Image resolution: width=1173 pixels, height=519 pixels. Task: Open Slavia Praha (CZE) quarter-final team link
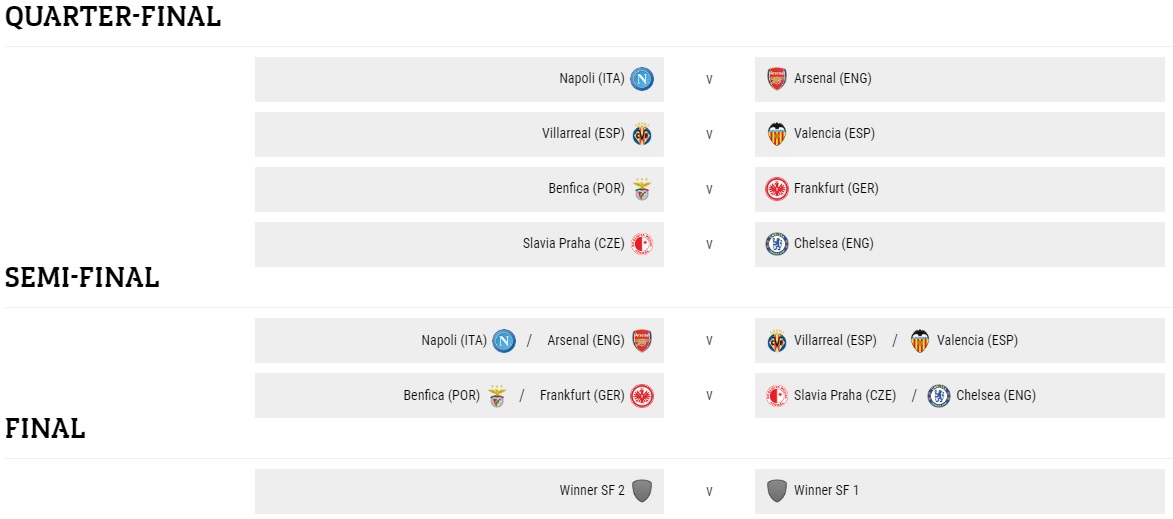573,244
